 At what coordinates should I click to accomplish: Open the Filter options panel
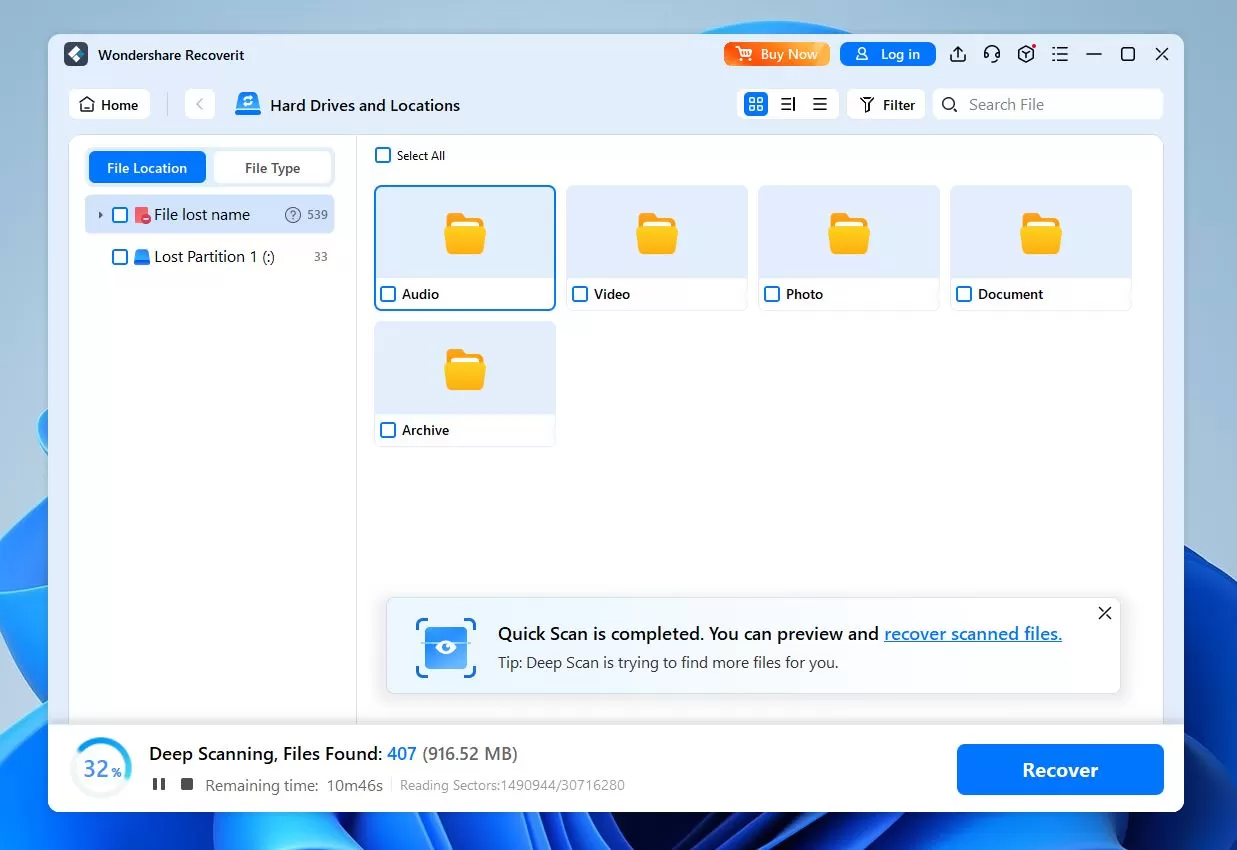point(887,104)
